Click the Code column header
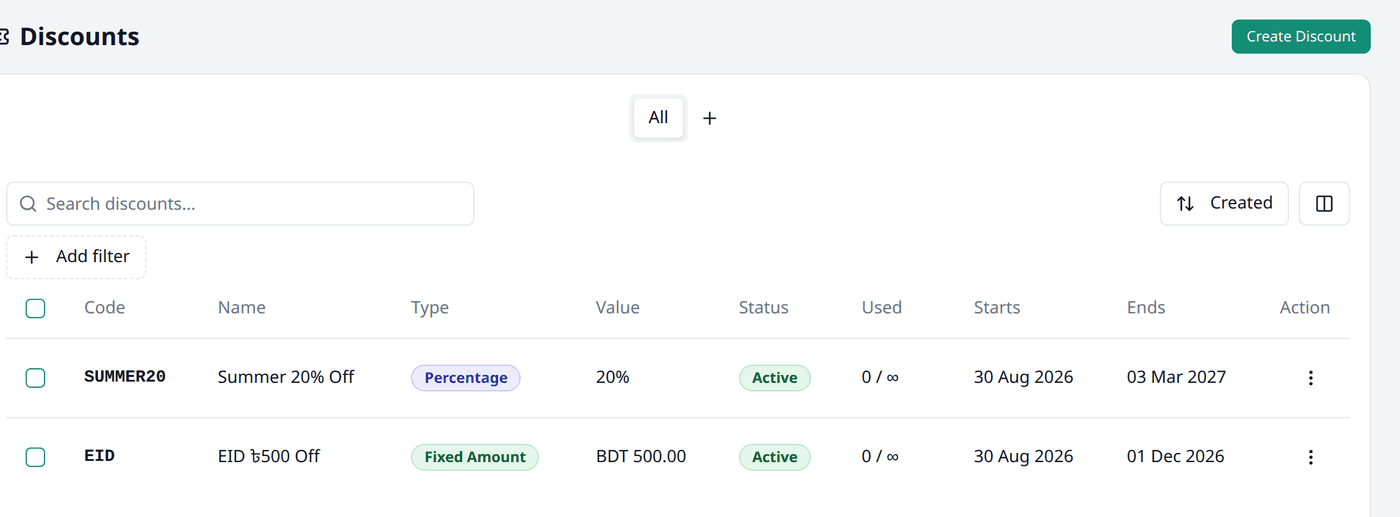The image size is (1400, 517). [105, 308]
